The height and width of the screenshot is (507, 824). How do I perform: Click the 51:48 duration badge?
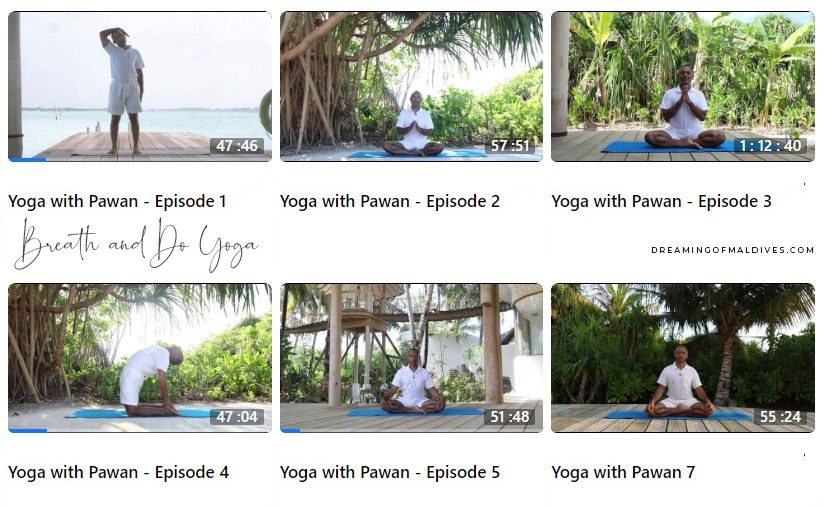(x=509, y=417)
